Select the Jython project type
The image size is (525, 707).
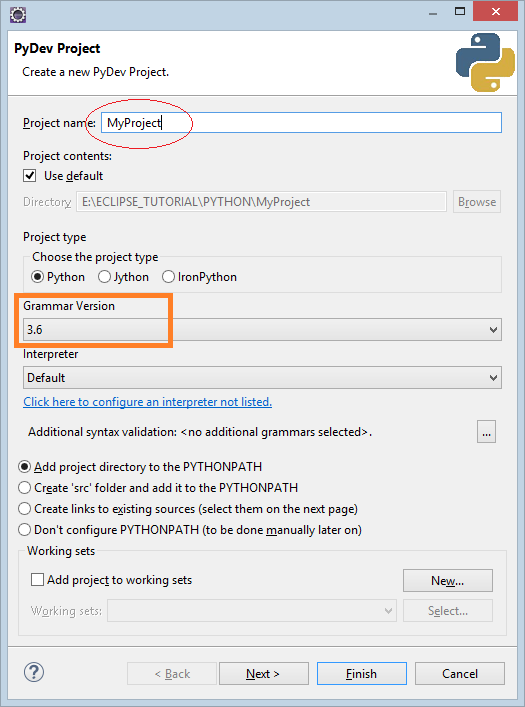pyautogui.click(x=104, y=277)
